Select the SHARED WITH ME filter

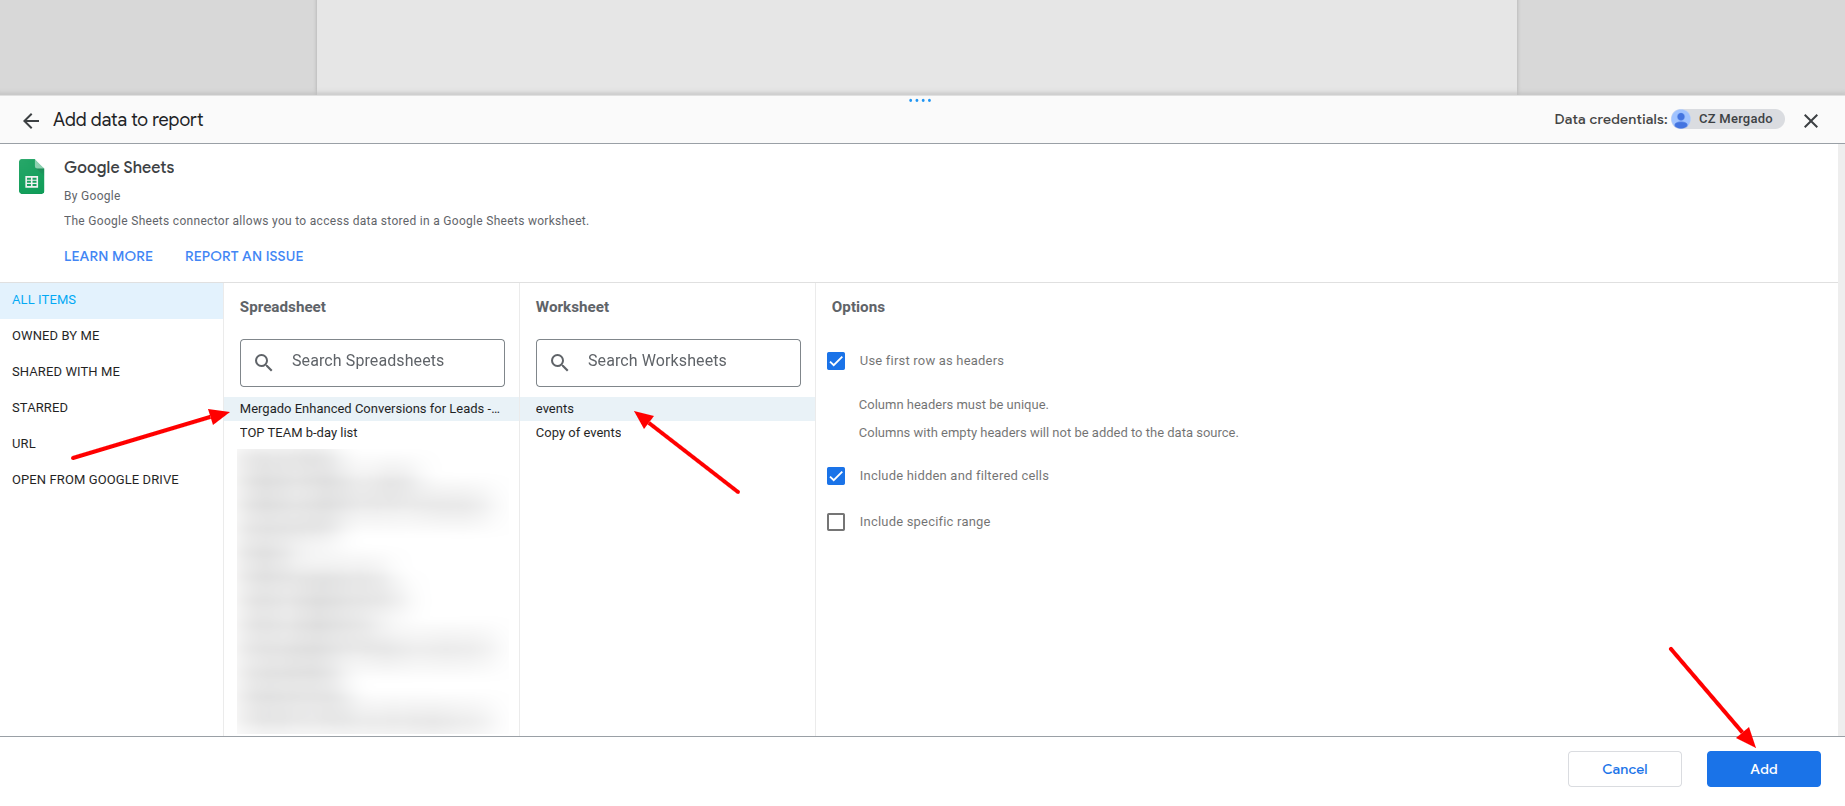click(x=111, y=372)
